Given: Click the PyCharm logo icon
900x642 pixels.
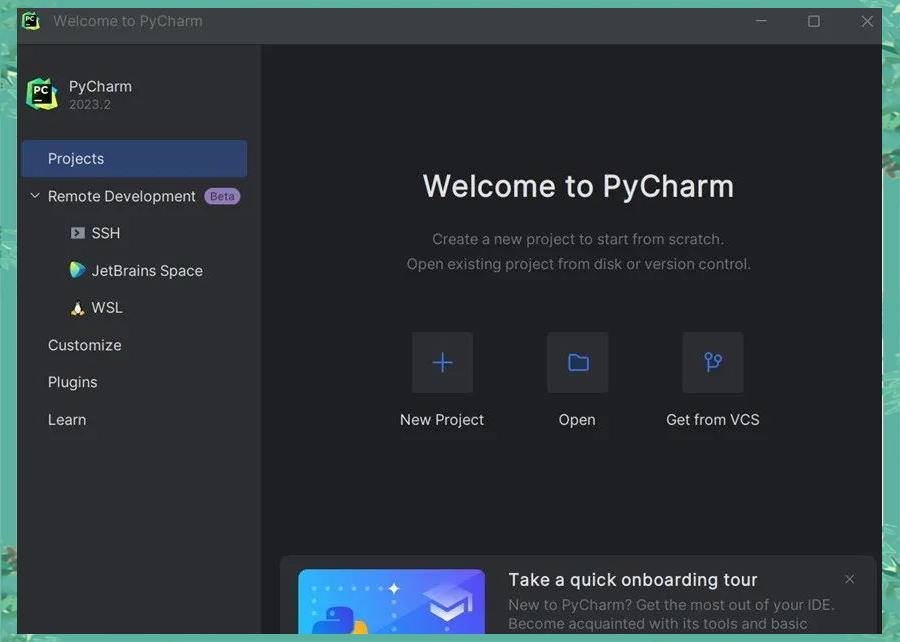Looking at the screenshot, I should click(x=41, y=93).
